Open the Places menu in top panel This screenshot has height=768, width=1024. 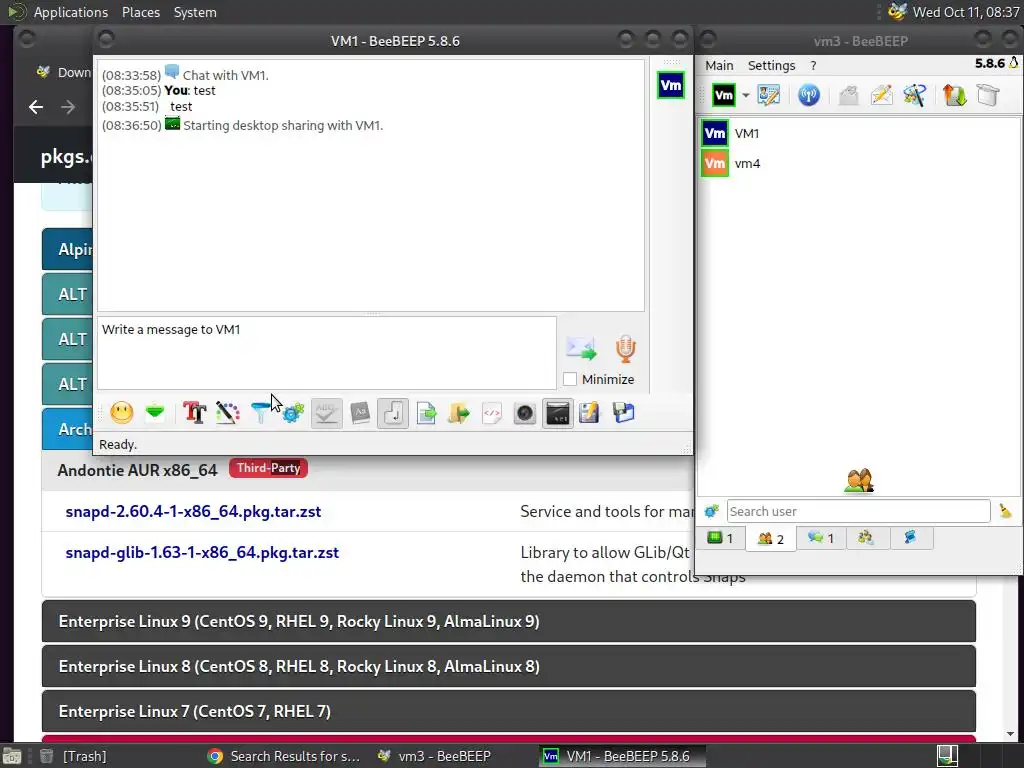(x=141, y=12)
